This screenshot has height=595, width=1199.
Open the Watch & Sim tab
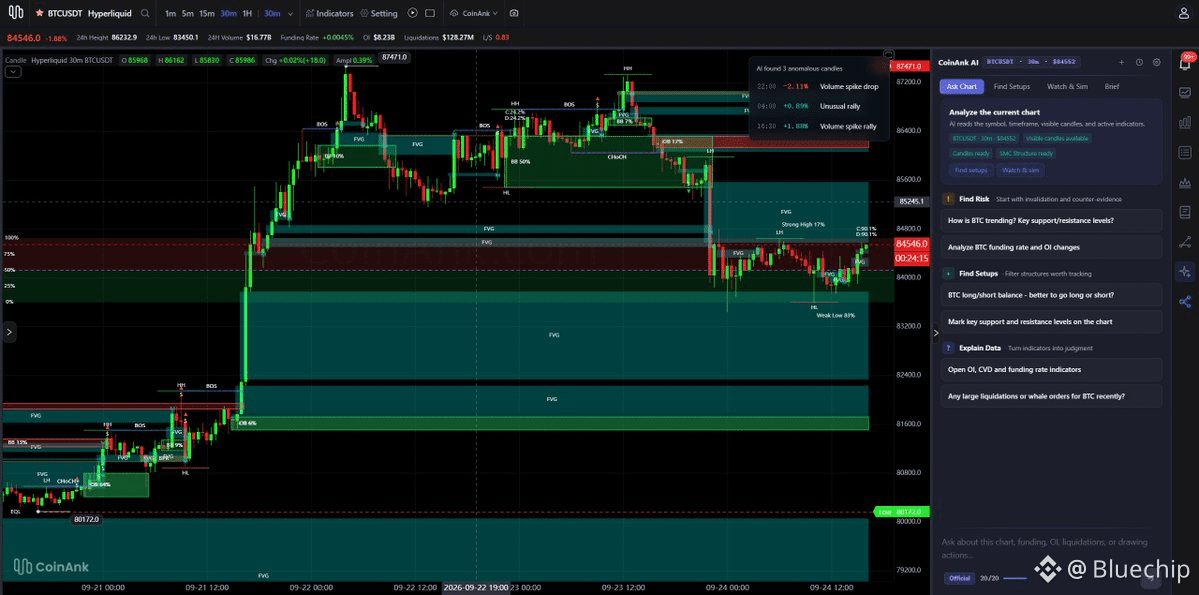click(x=1066, y=86)
